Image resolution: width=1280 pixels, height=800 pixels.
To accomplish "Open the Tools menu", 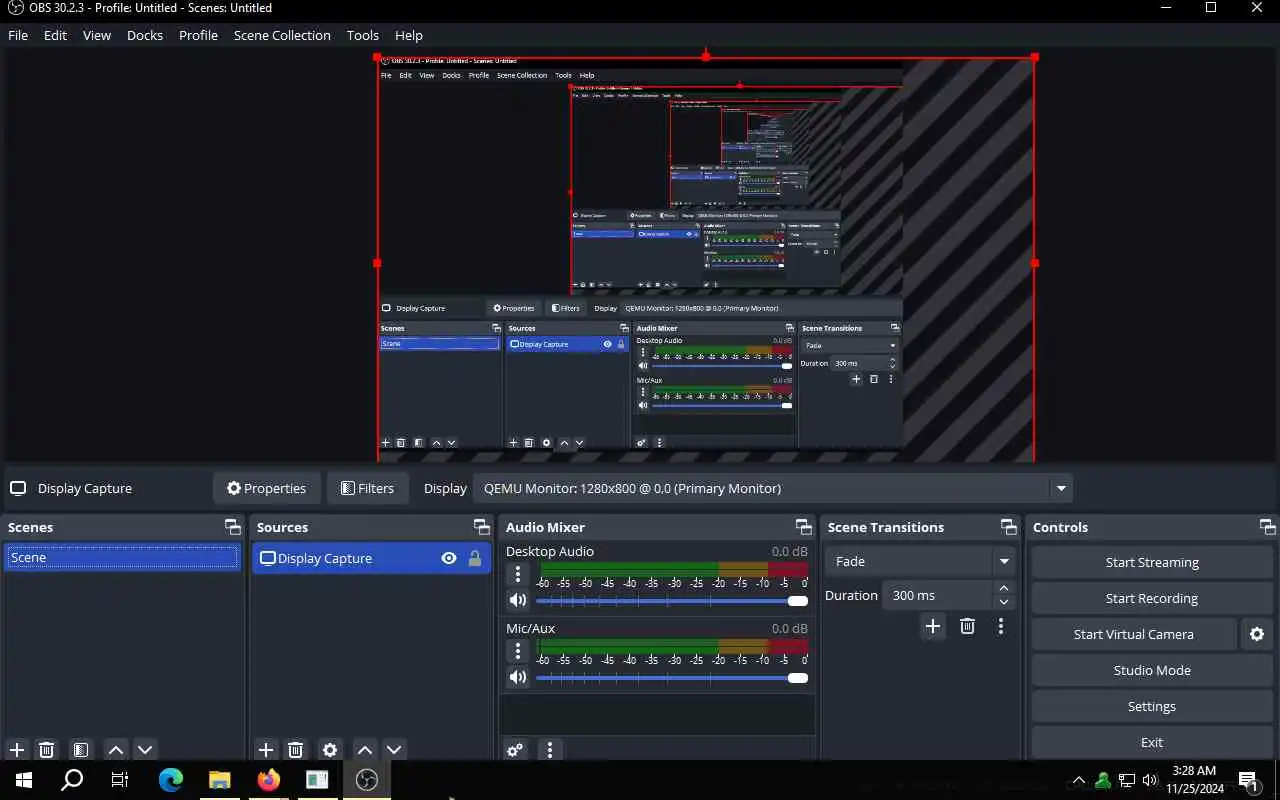I will [x=363, y=35].
